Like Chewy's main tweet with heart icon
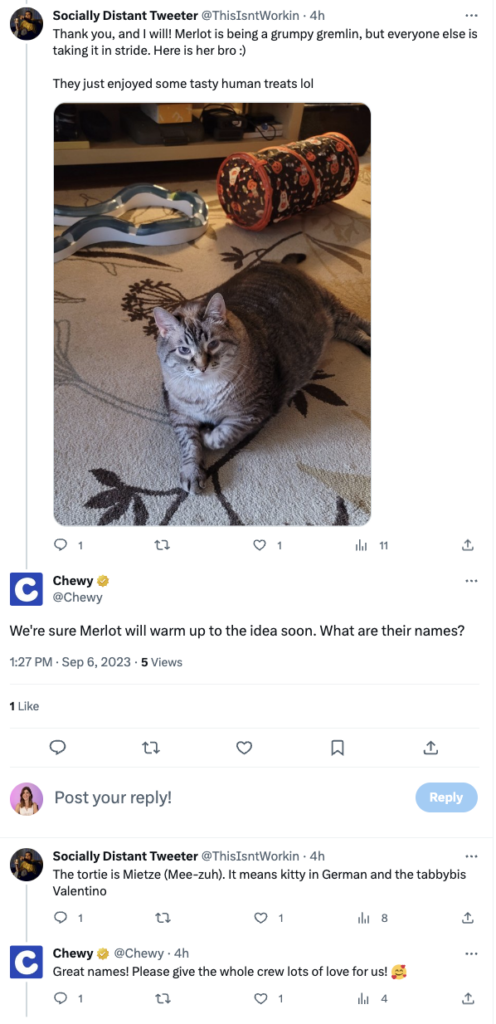 [244, 747]
